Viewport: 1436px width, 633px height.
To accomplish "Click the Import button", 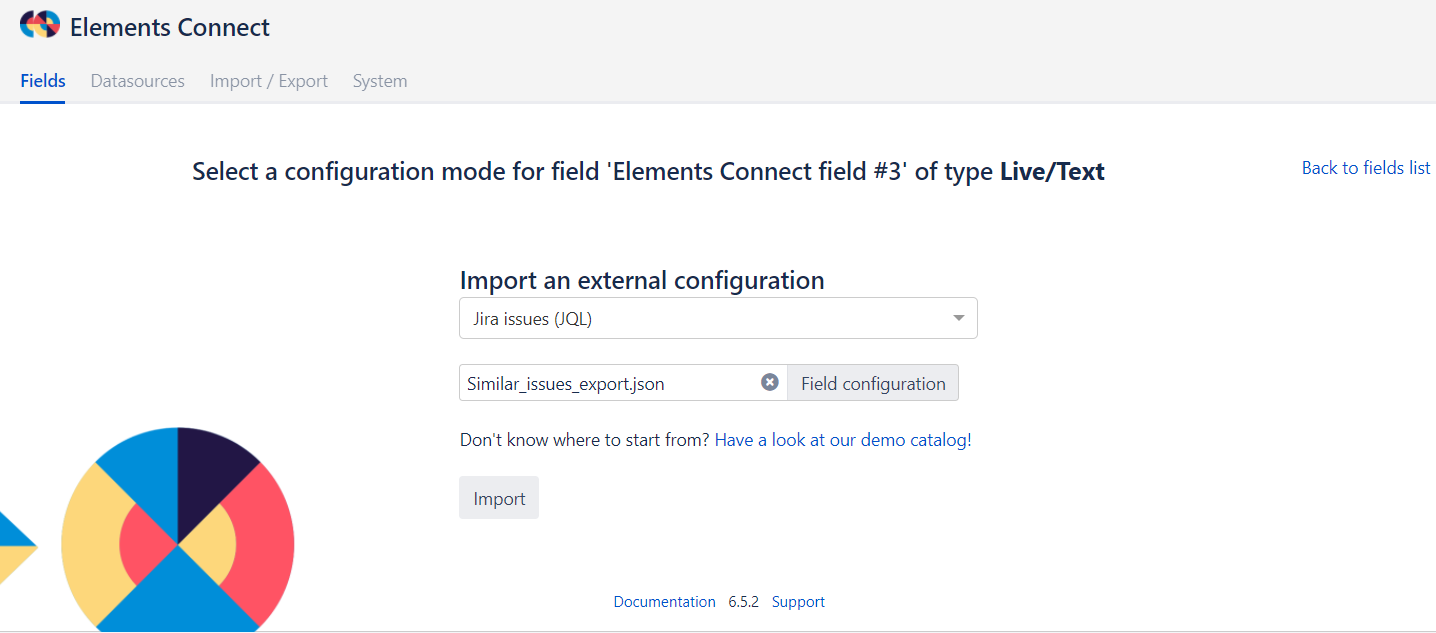I will click(x=499, y=498).
